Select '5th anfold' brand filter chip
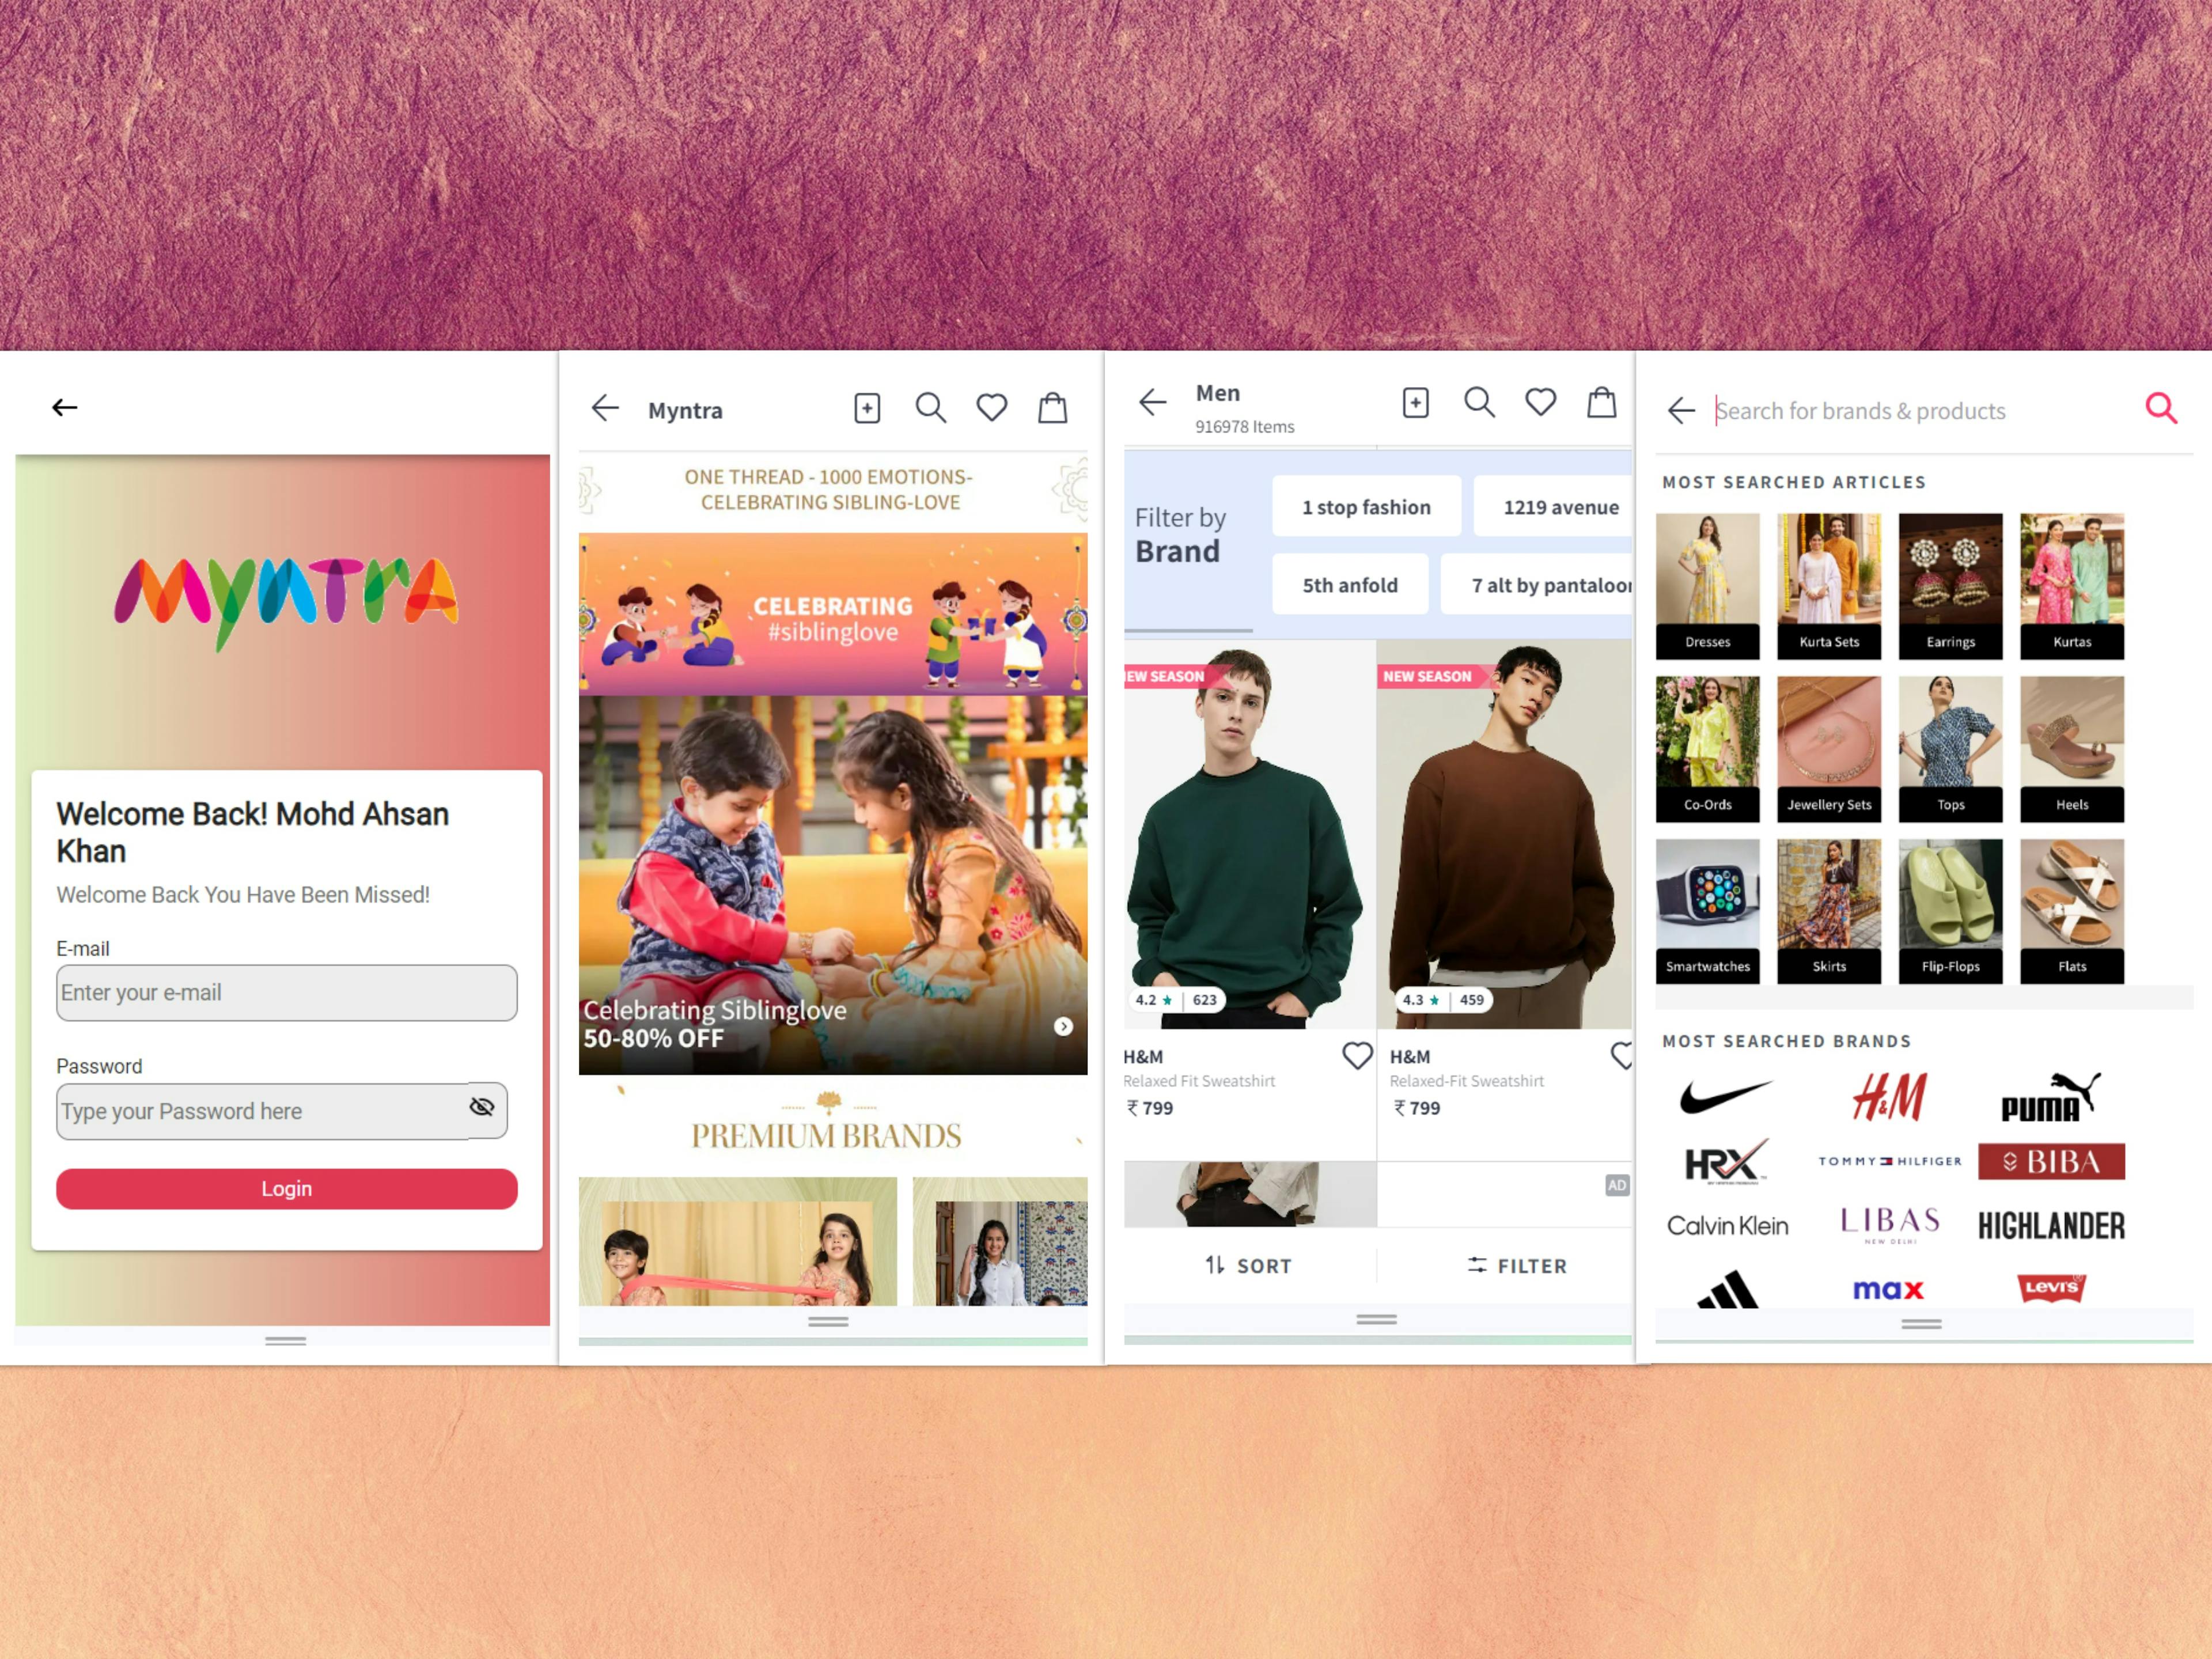Image resolution: width=2212 pixels, height=1659 pixels. pos(1349,585)
